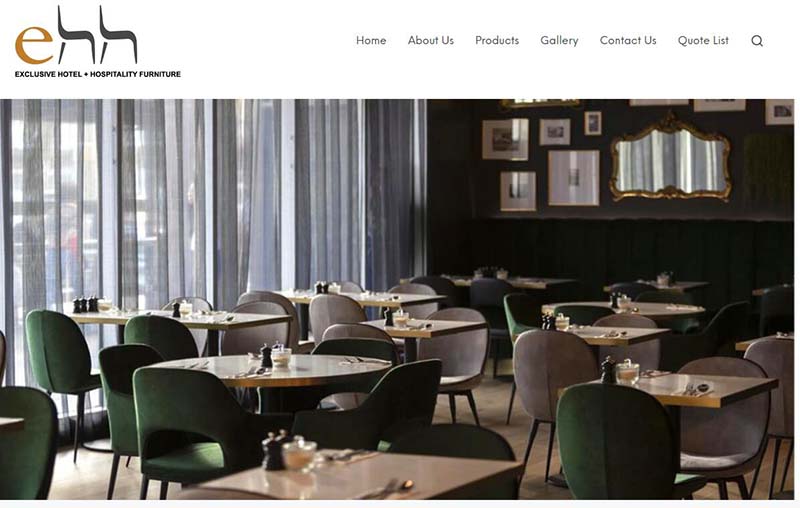View the Quote List

click(703, 40)
